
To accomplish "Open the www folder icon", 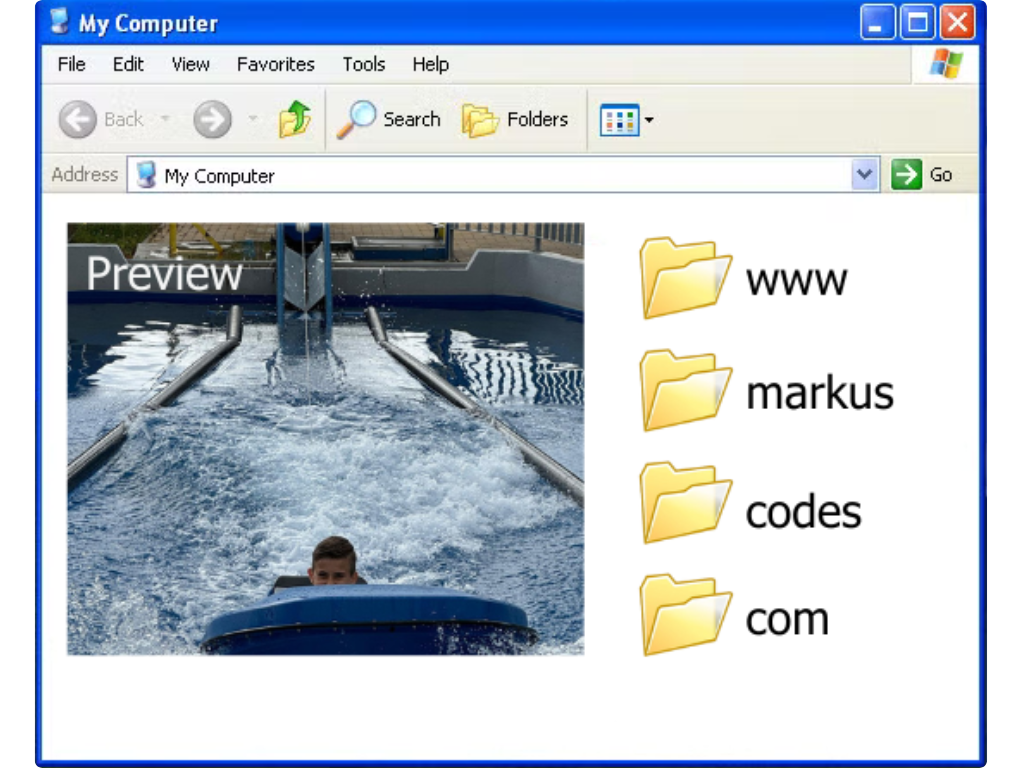I will pyautogui.click(x=685, y=278).
